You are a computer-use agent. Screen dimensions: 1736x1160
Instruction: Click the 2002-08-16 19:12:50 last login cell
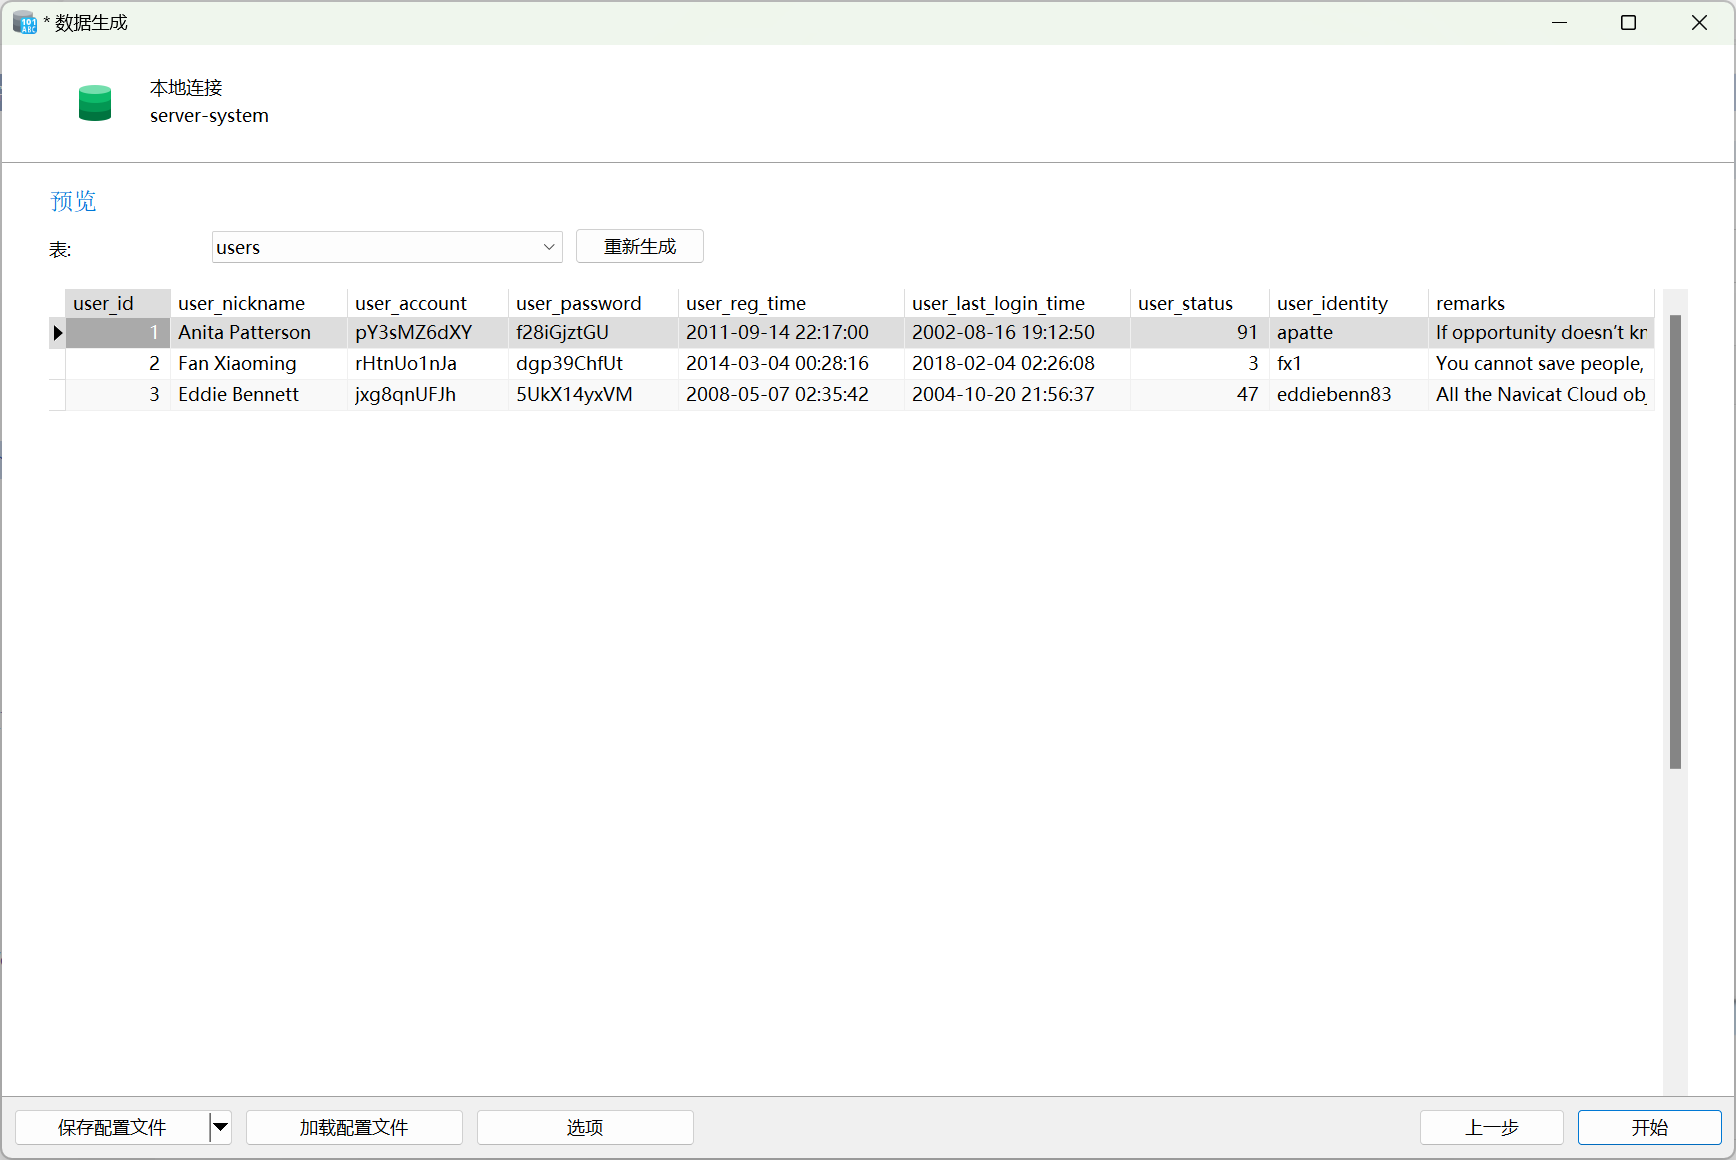pyautogui.click(x=1017, y=333)
